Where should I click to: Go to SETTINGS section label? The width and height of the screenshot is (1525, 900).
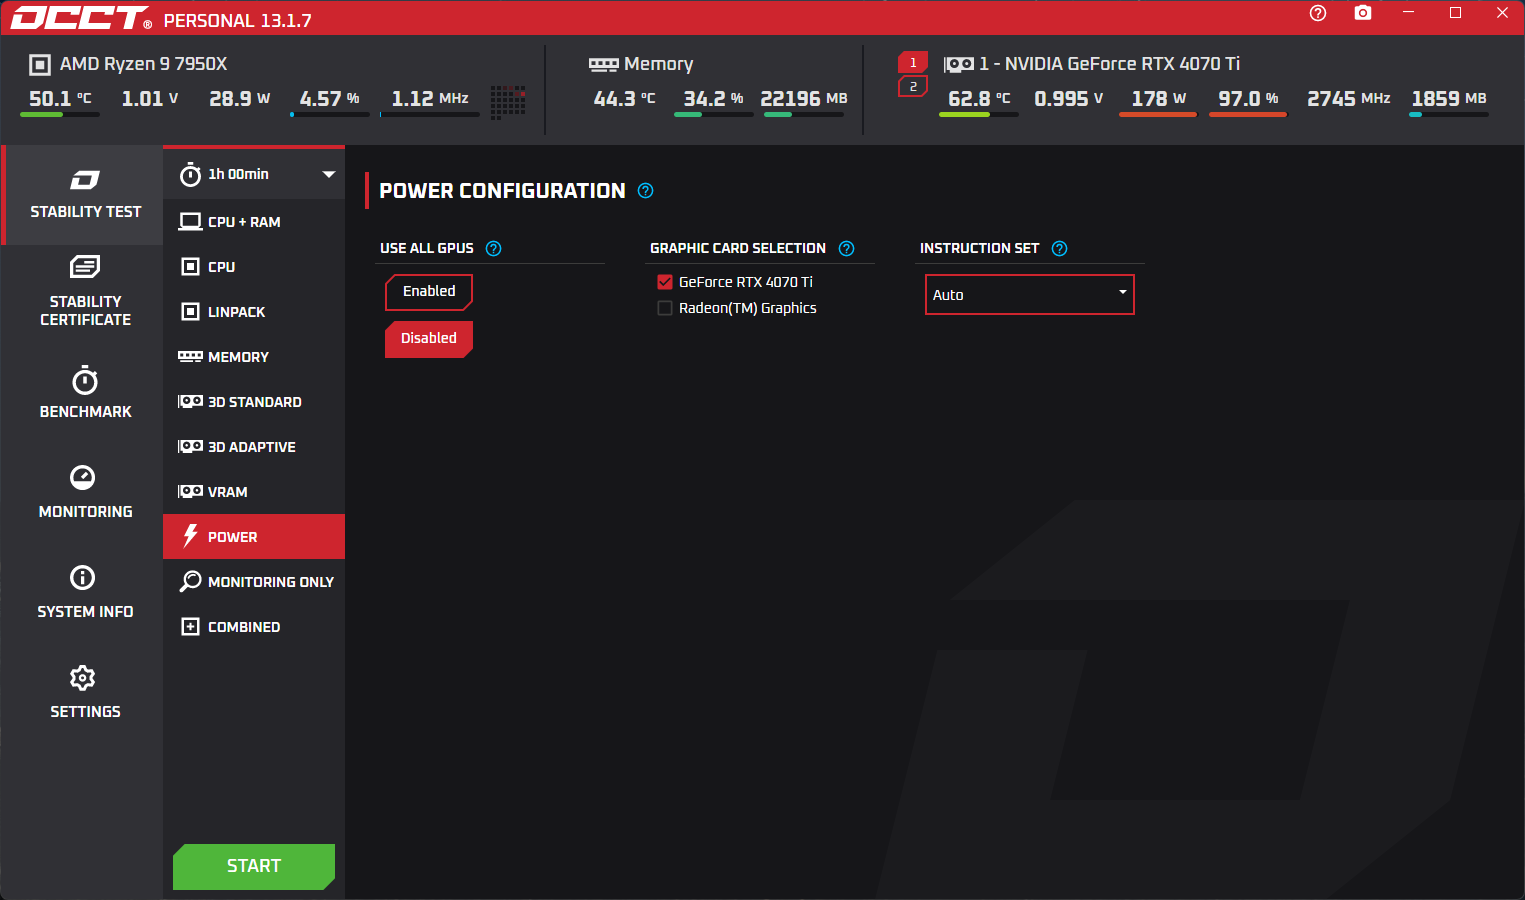click(85, 712)
